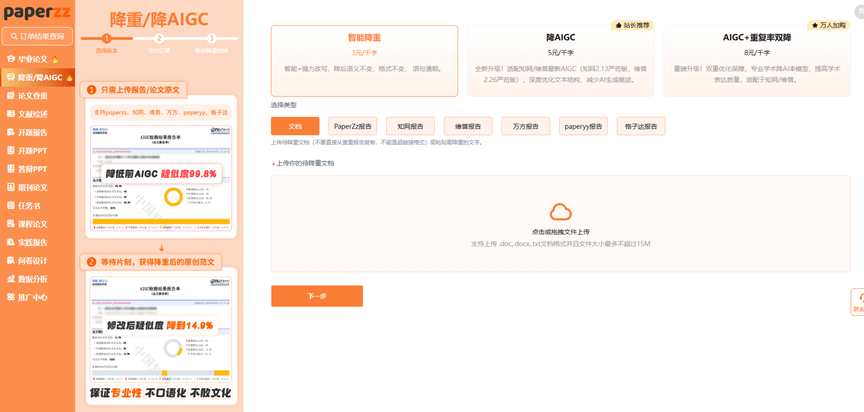Click the 3元/千字 price text
Viewport: 864px width, 412px height.
(x=364, y=53)
